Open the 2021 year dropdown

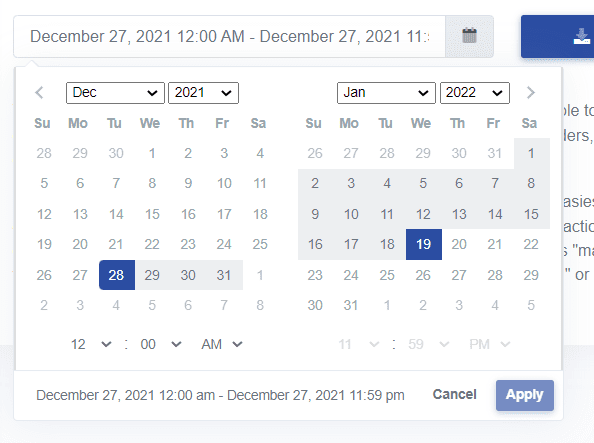[203, 93]
